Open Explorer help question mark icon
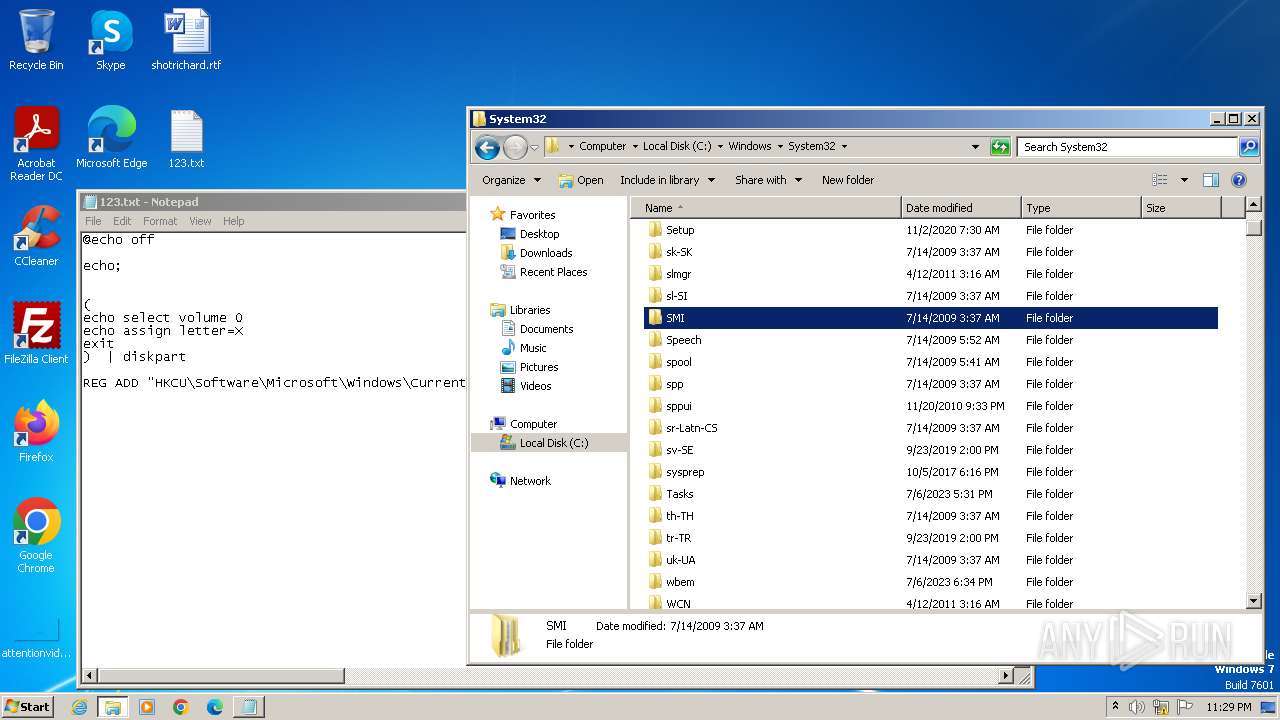Image resolution: width=1280 pixels, height=720 pixels. pyautogui.click(x=1239, y=180)
